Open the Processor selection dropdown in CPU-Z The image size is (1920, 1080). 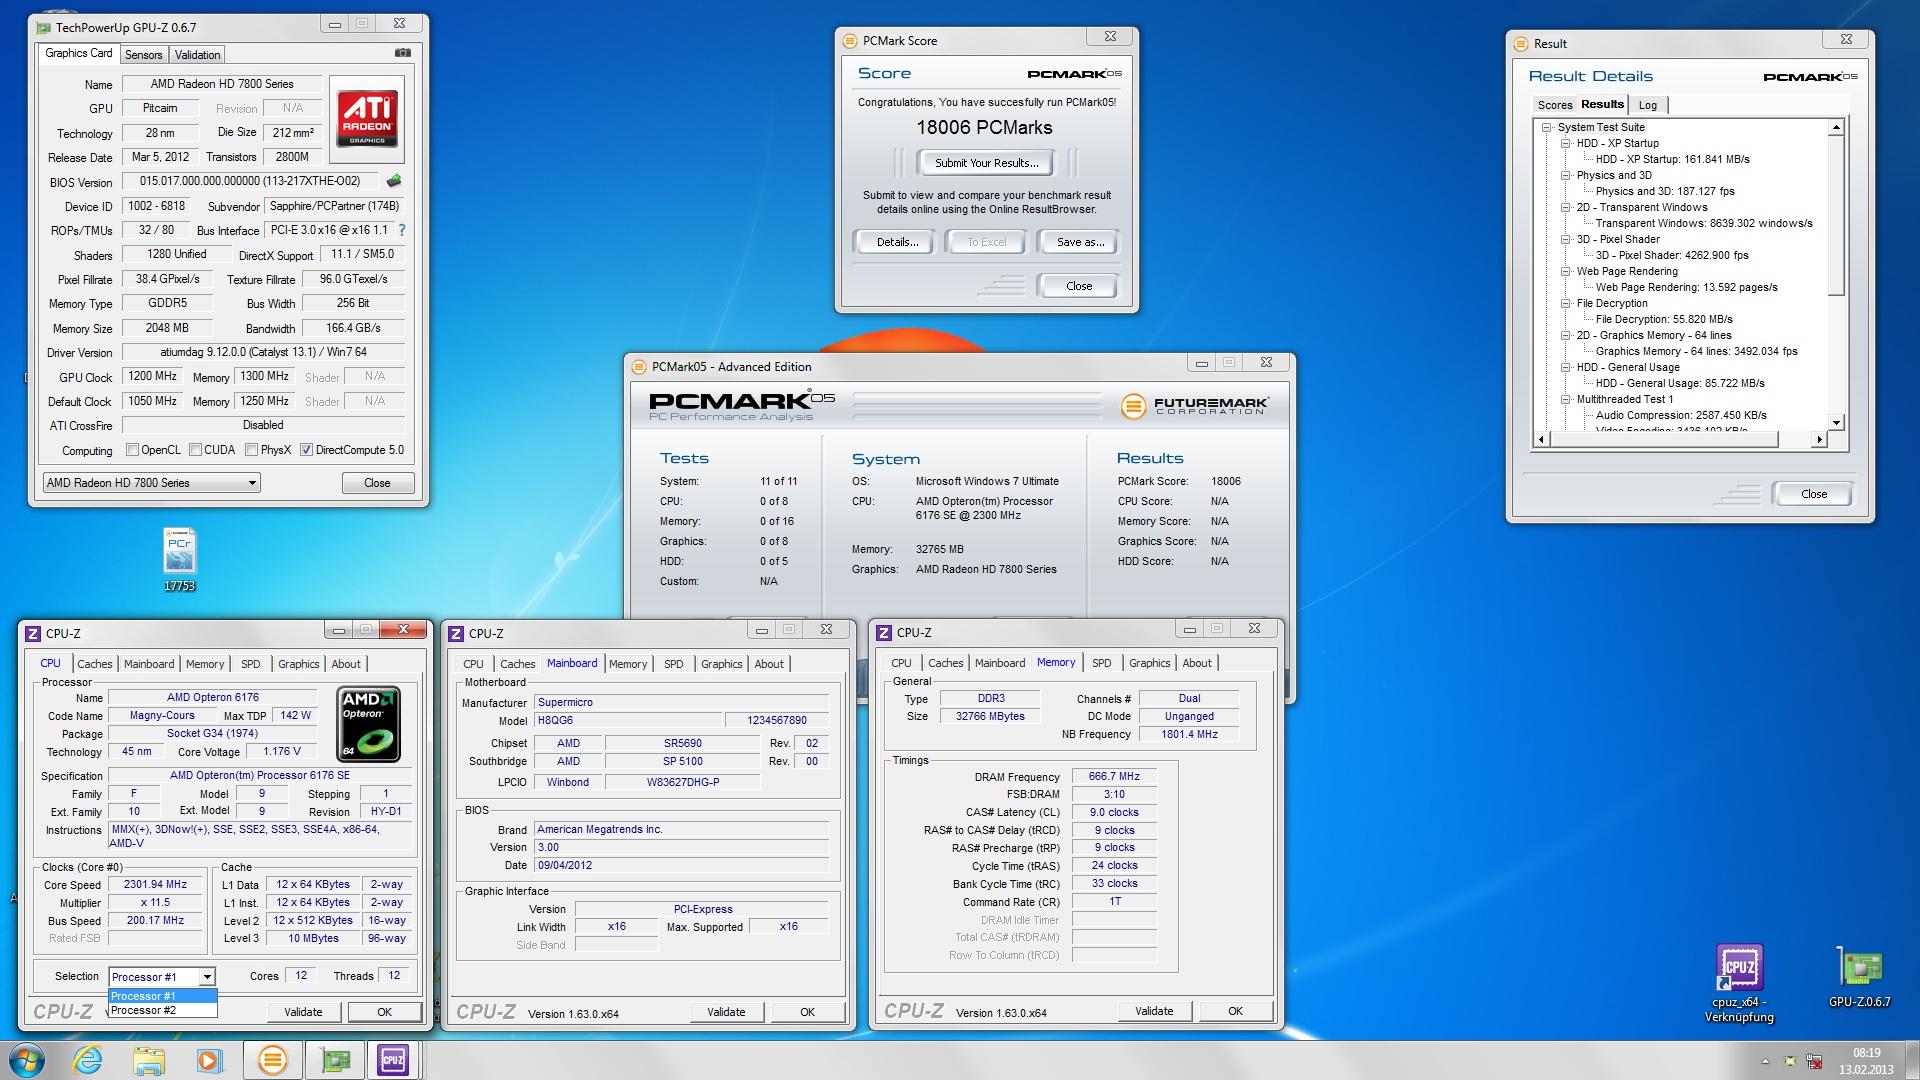[x=162, y=977]
